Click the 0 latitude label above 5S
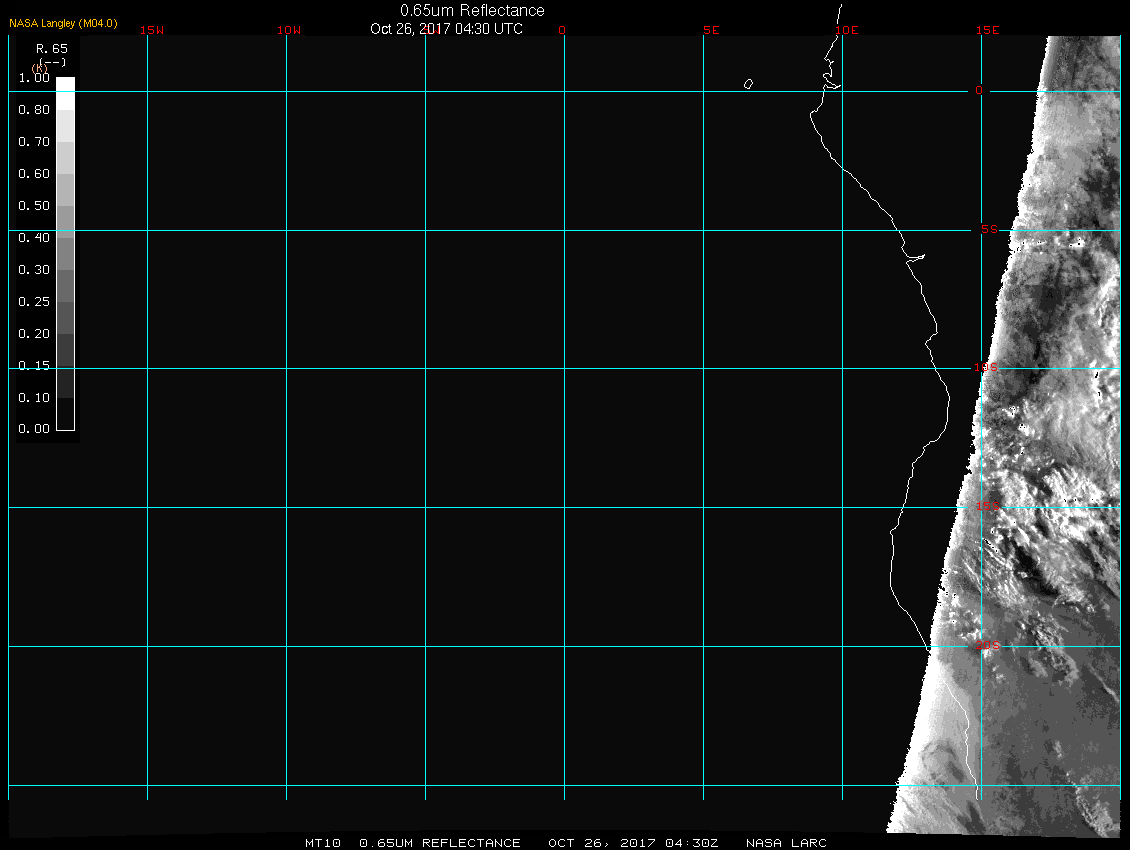 tap(979, 90)
